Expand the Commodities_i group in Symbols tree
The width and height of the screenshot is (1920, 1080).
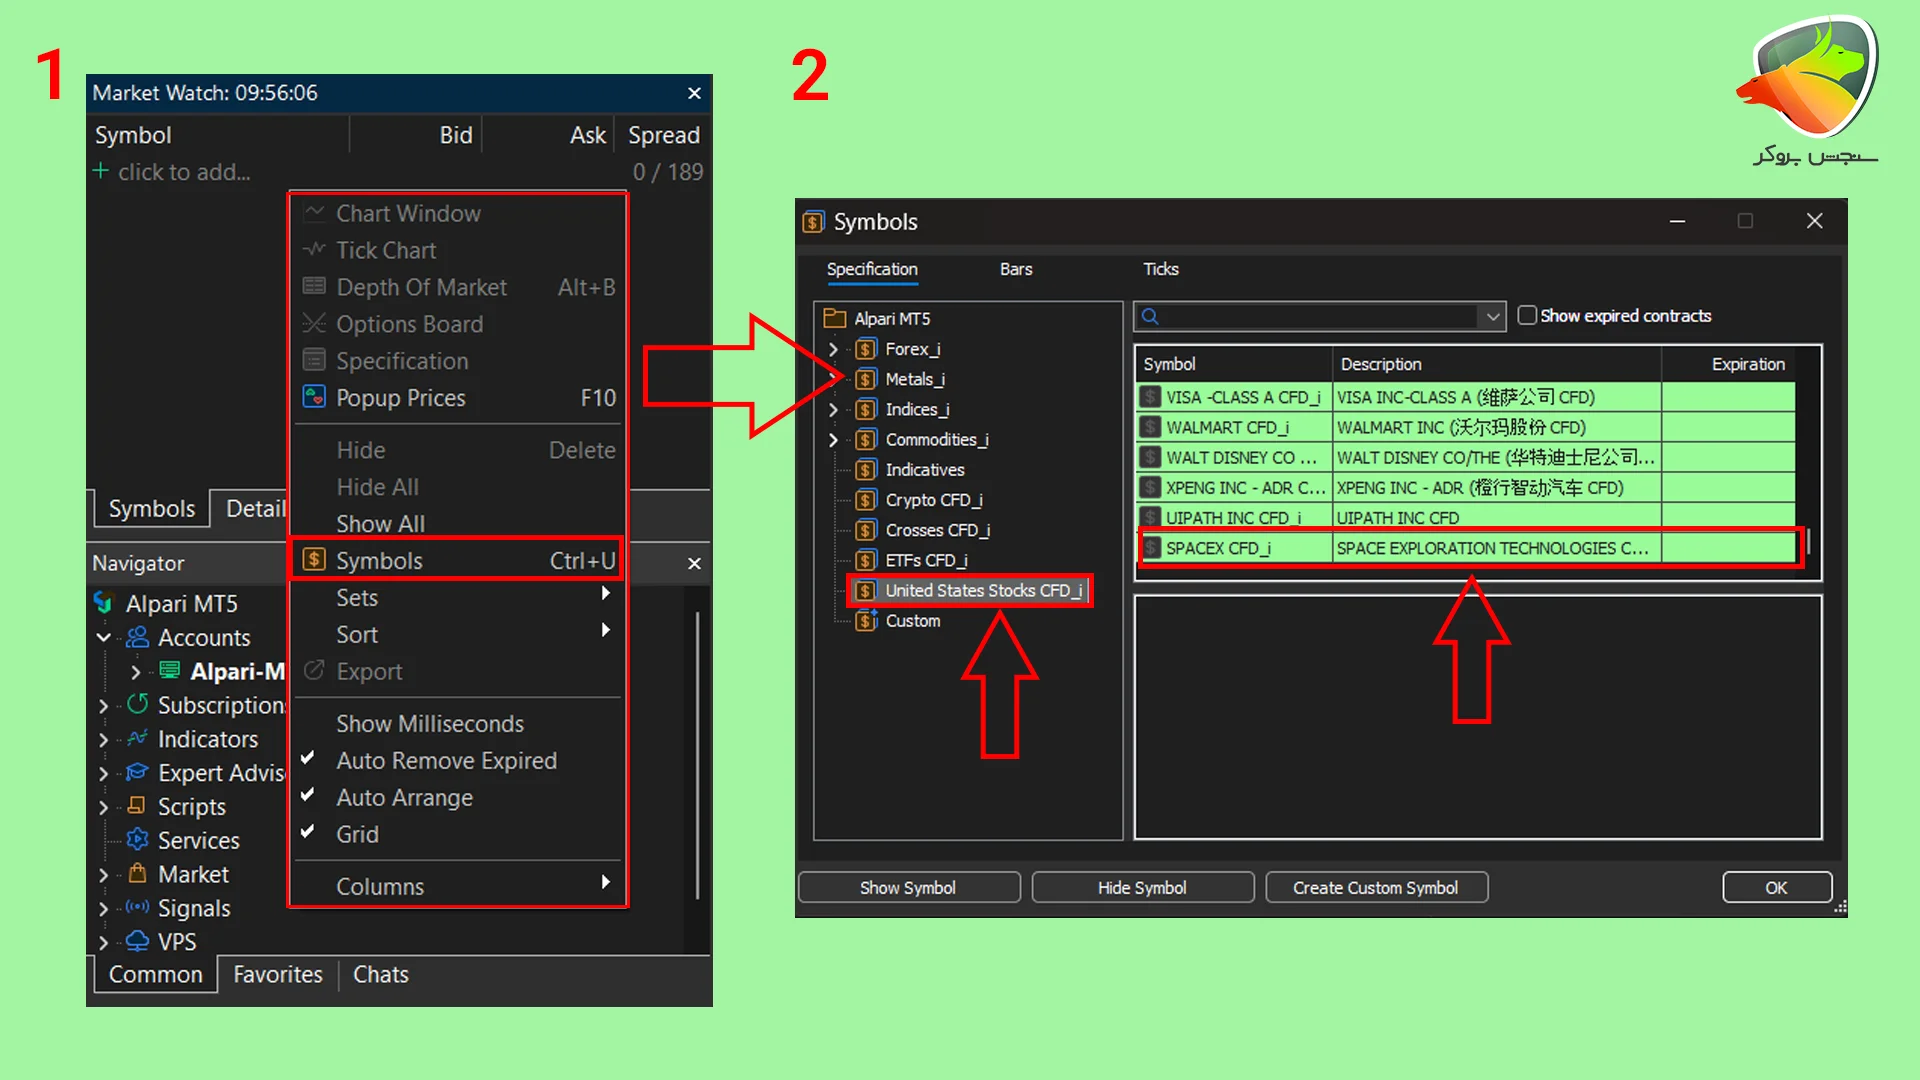click(833, 439)
